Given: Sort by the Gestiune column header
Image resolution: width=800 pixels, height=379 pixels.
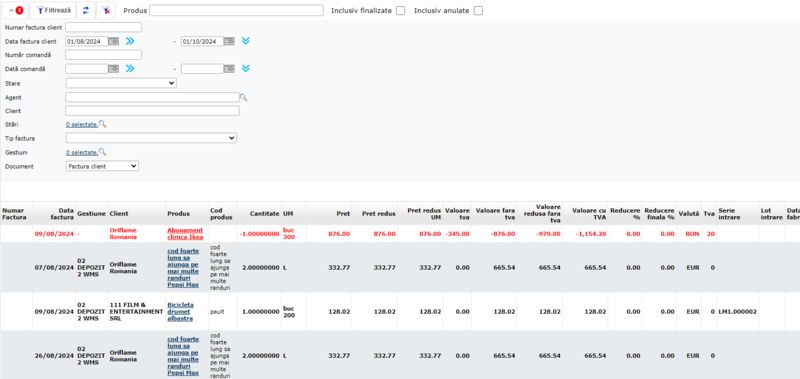Looking at the screenshot, I should [91, 214].
